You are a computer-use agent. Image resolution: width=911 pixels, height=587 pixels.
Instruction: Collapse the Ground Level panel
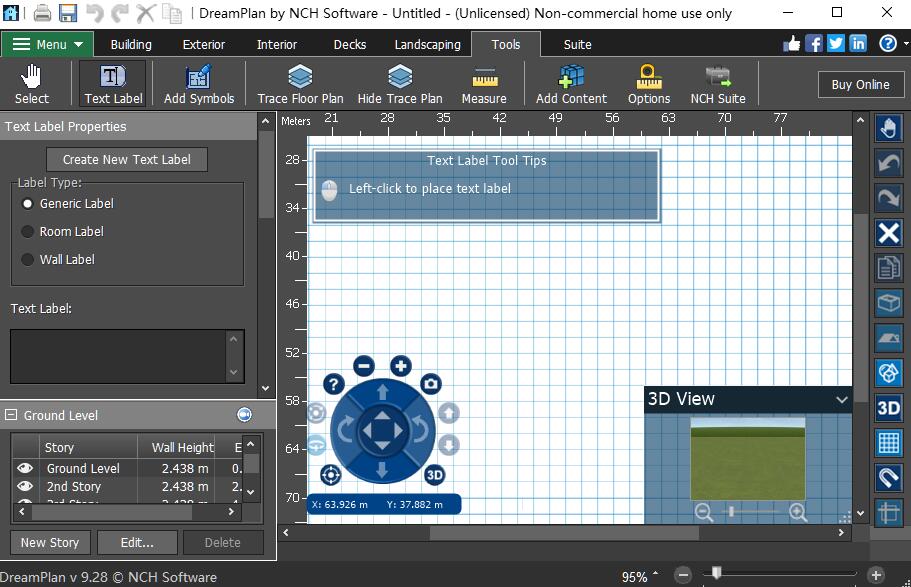10,415
